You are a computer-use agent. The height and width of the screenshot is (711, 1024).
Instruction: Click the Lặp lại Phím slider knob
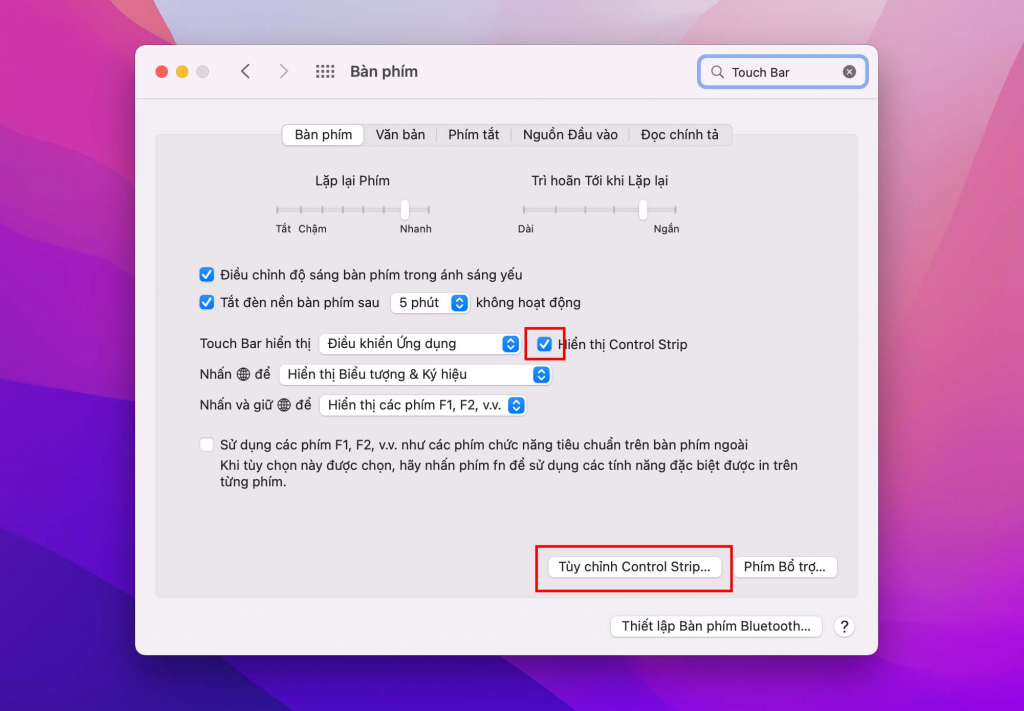405,210
